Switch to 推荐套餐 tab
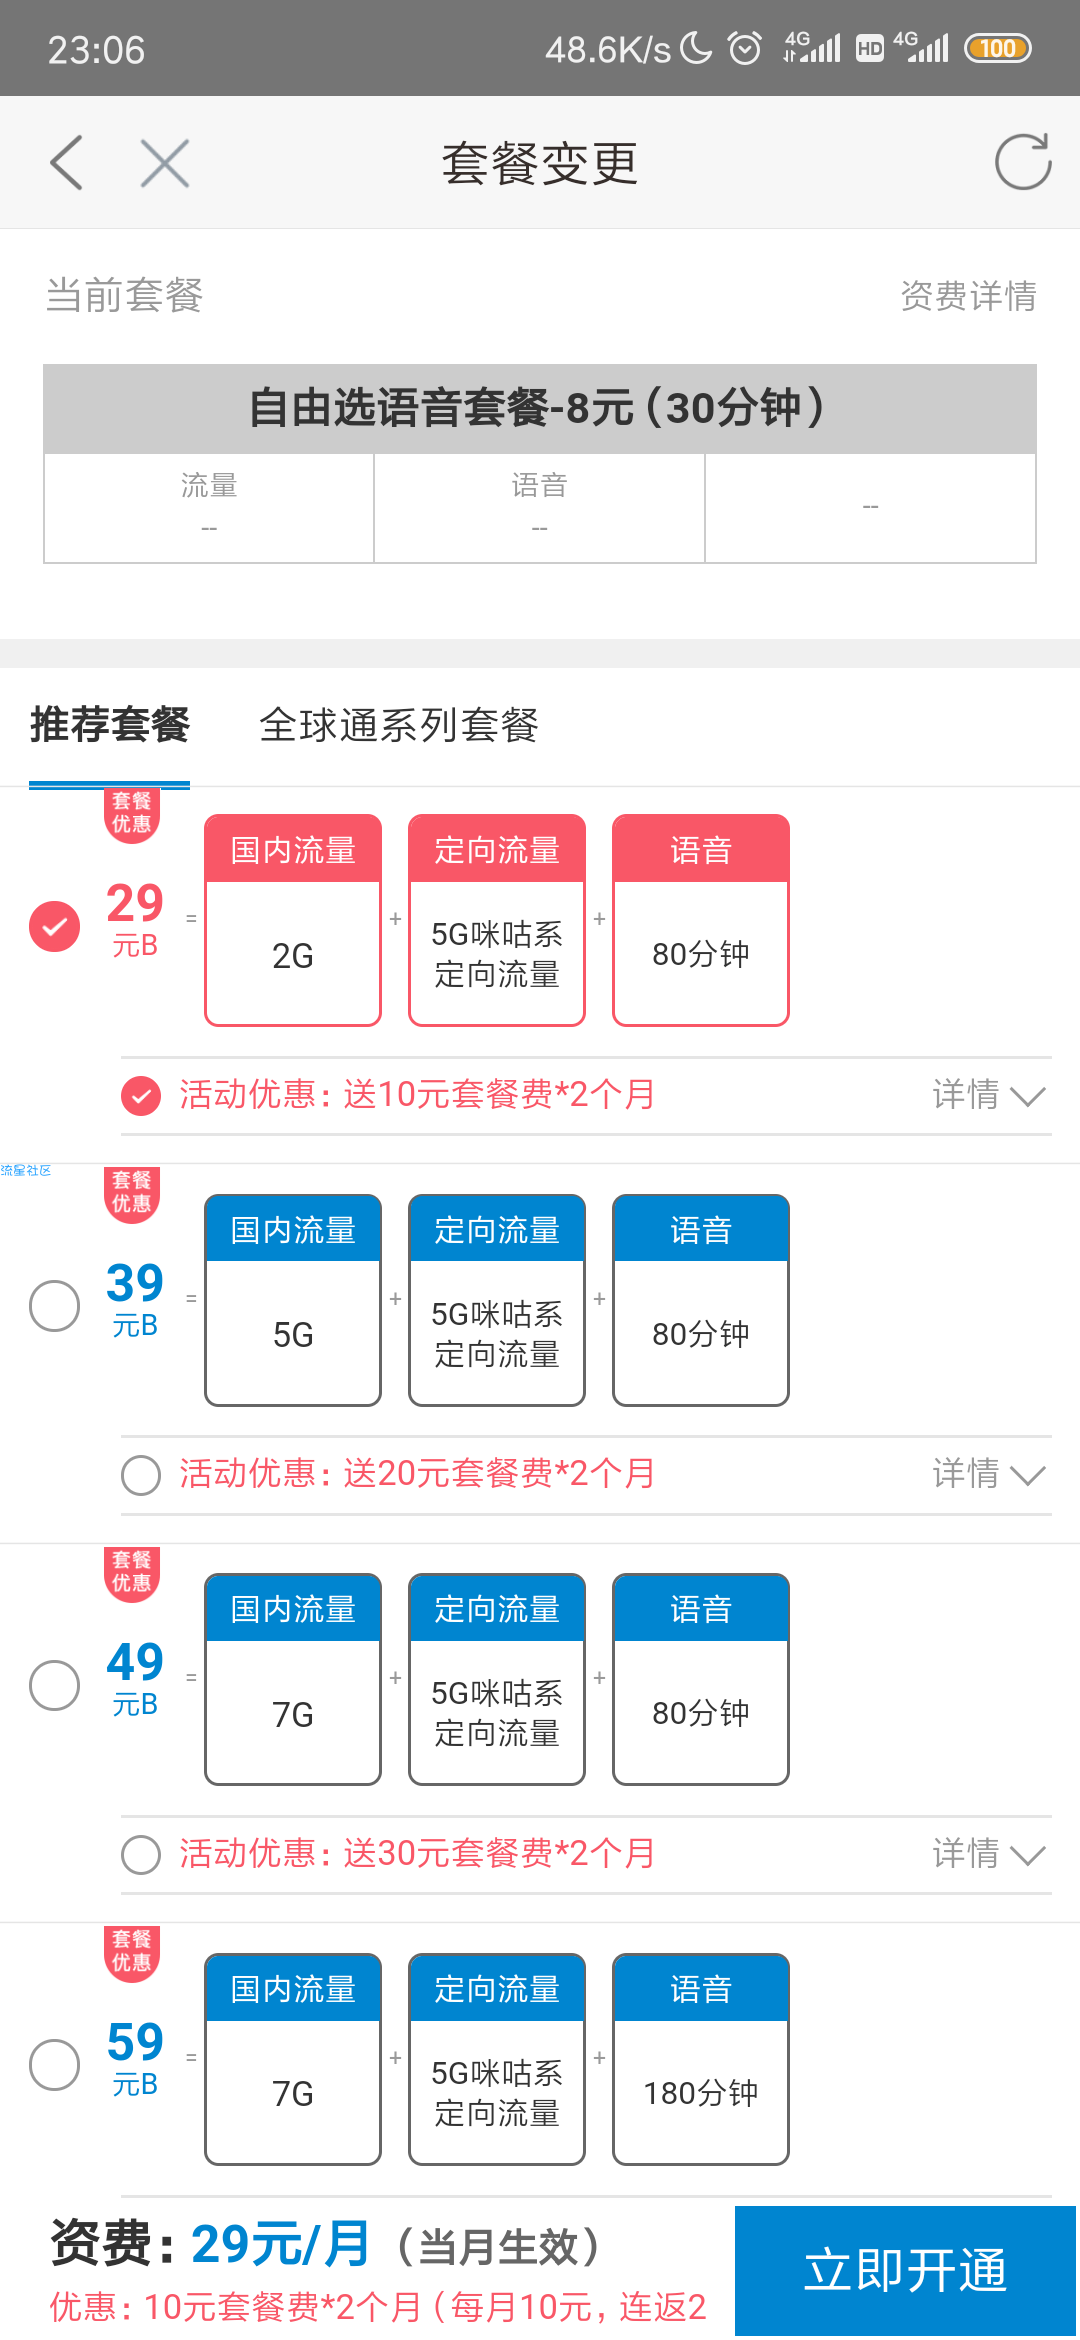This screenshot has width=1080, height=2340. point(110,726)
